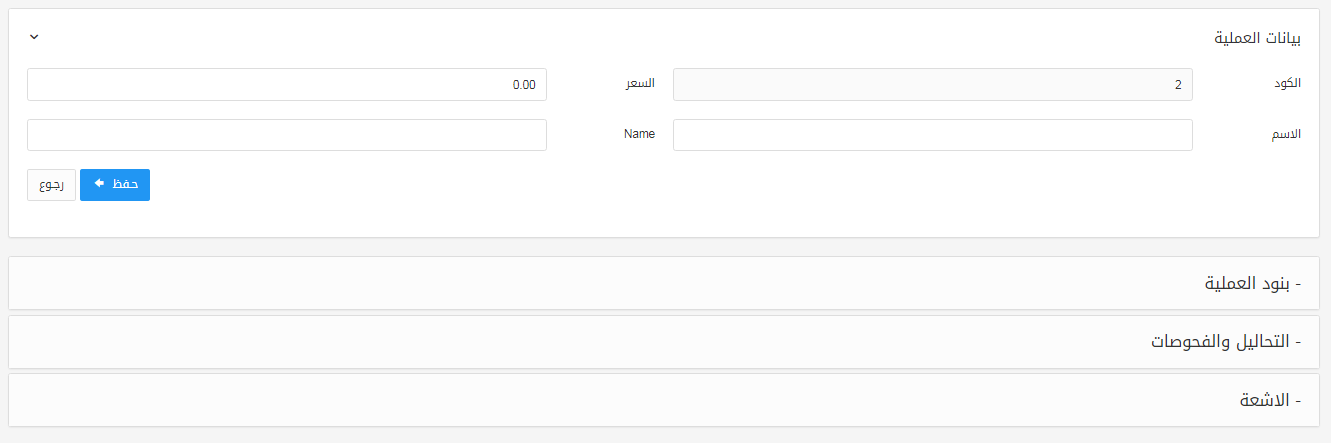Open the الاشعة accordion section

pos(1264,400)
